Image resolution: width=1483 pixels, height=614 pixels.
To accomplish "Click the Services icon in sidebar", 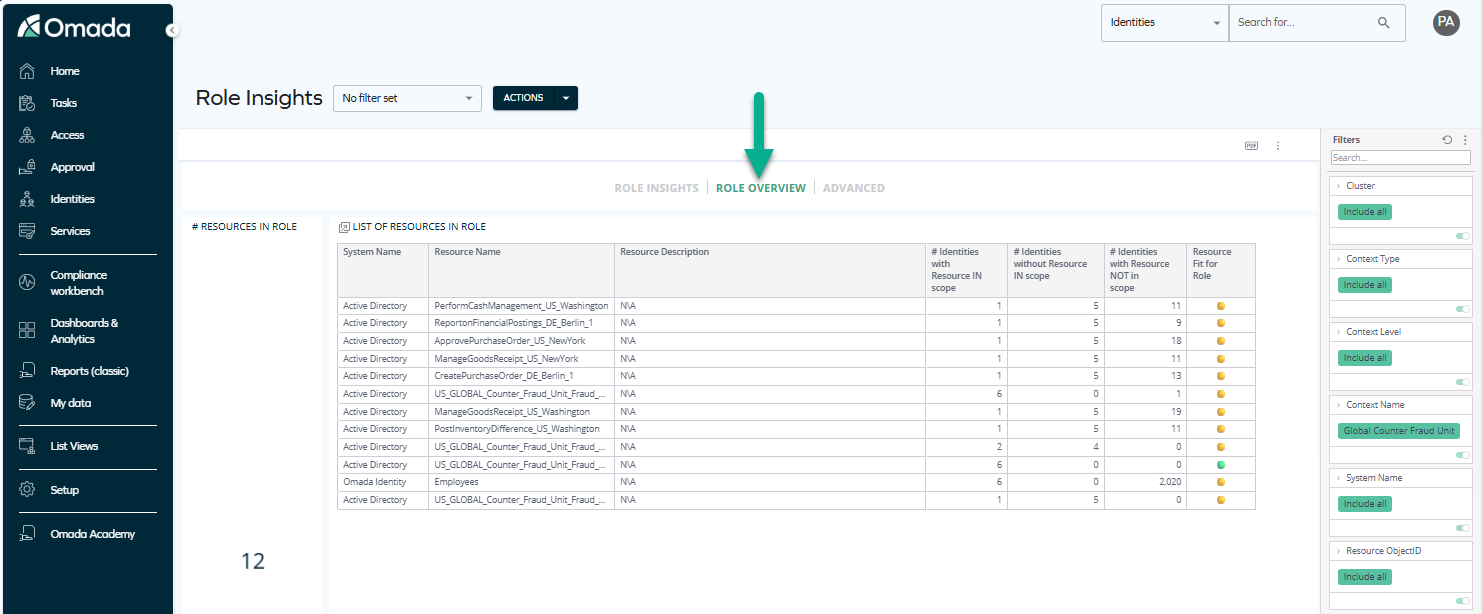I will pyautogui.click(x=28, y=231).
